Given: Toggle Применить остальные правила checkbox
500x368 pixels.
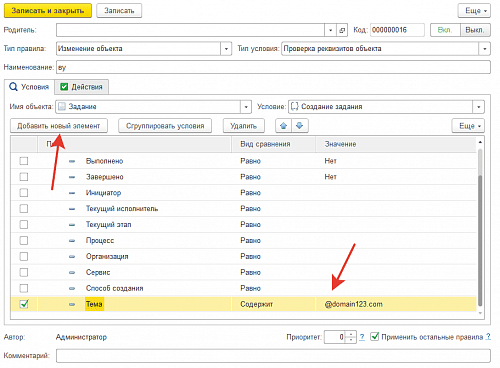Looking at the screenshot, I should point(375,337).
